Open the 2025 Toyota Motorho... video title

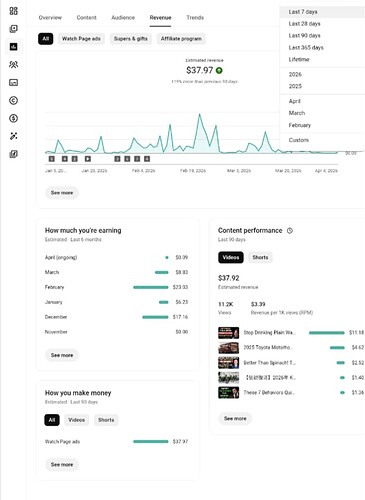tap(268, 347)
